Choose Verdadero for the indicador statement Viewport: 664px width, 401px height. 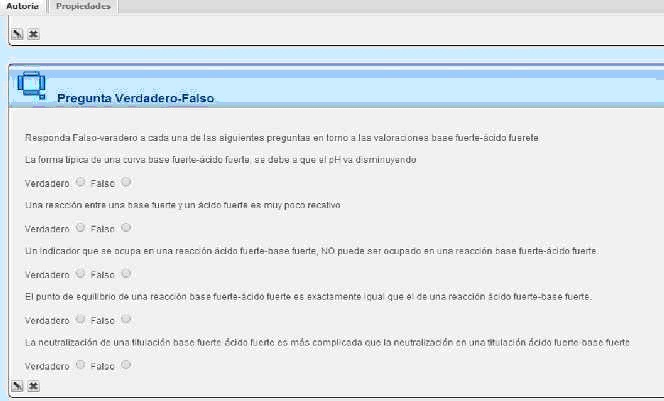[x=80, y=273]
